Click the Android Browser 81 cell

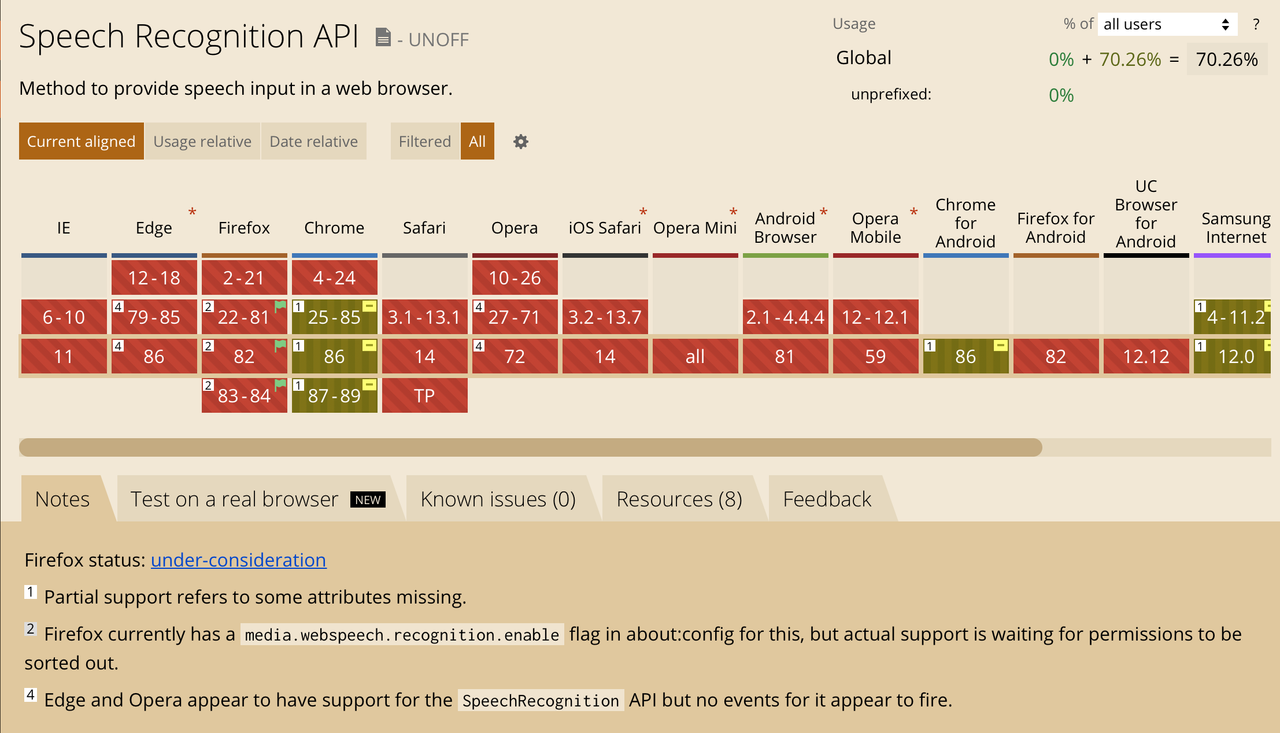(x=785, y=356)
